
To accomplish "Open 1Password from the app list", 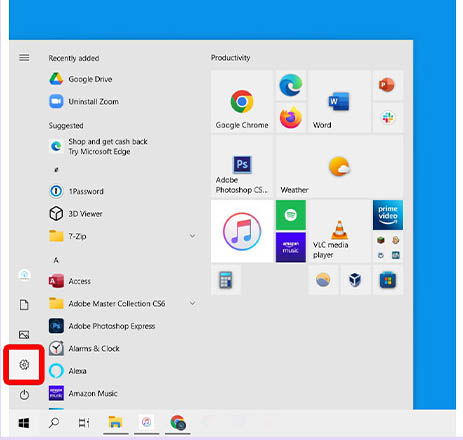I will click(124, 191).
